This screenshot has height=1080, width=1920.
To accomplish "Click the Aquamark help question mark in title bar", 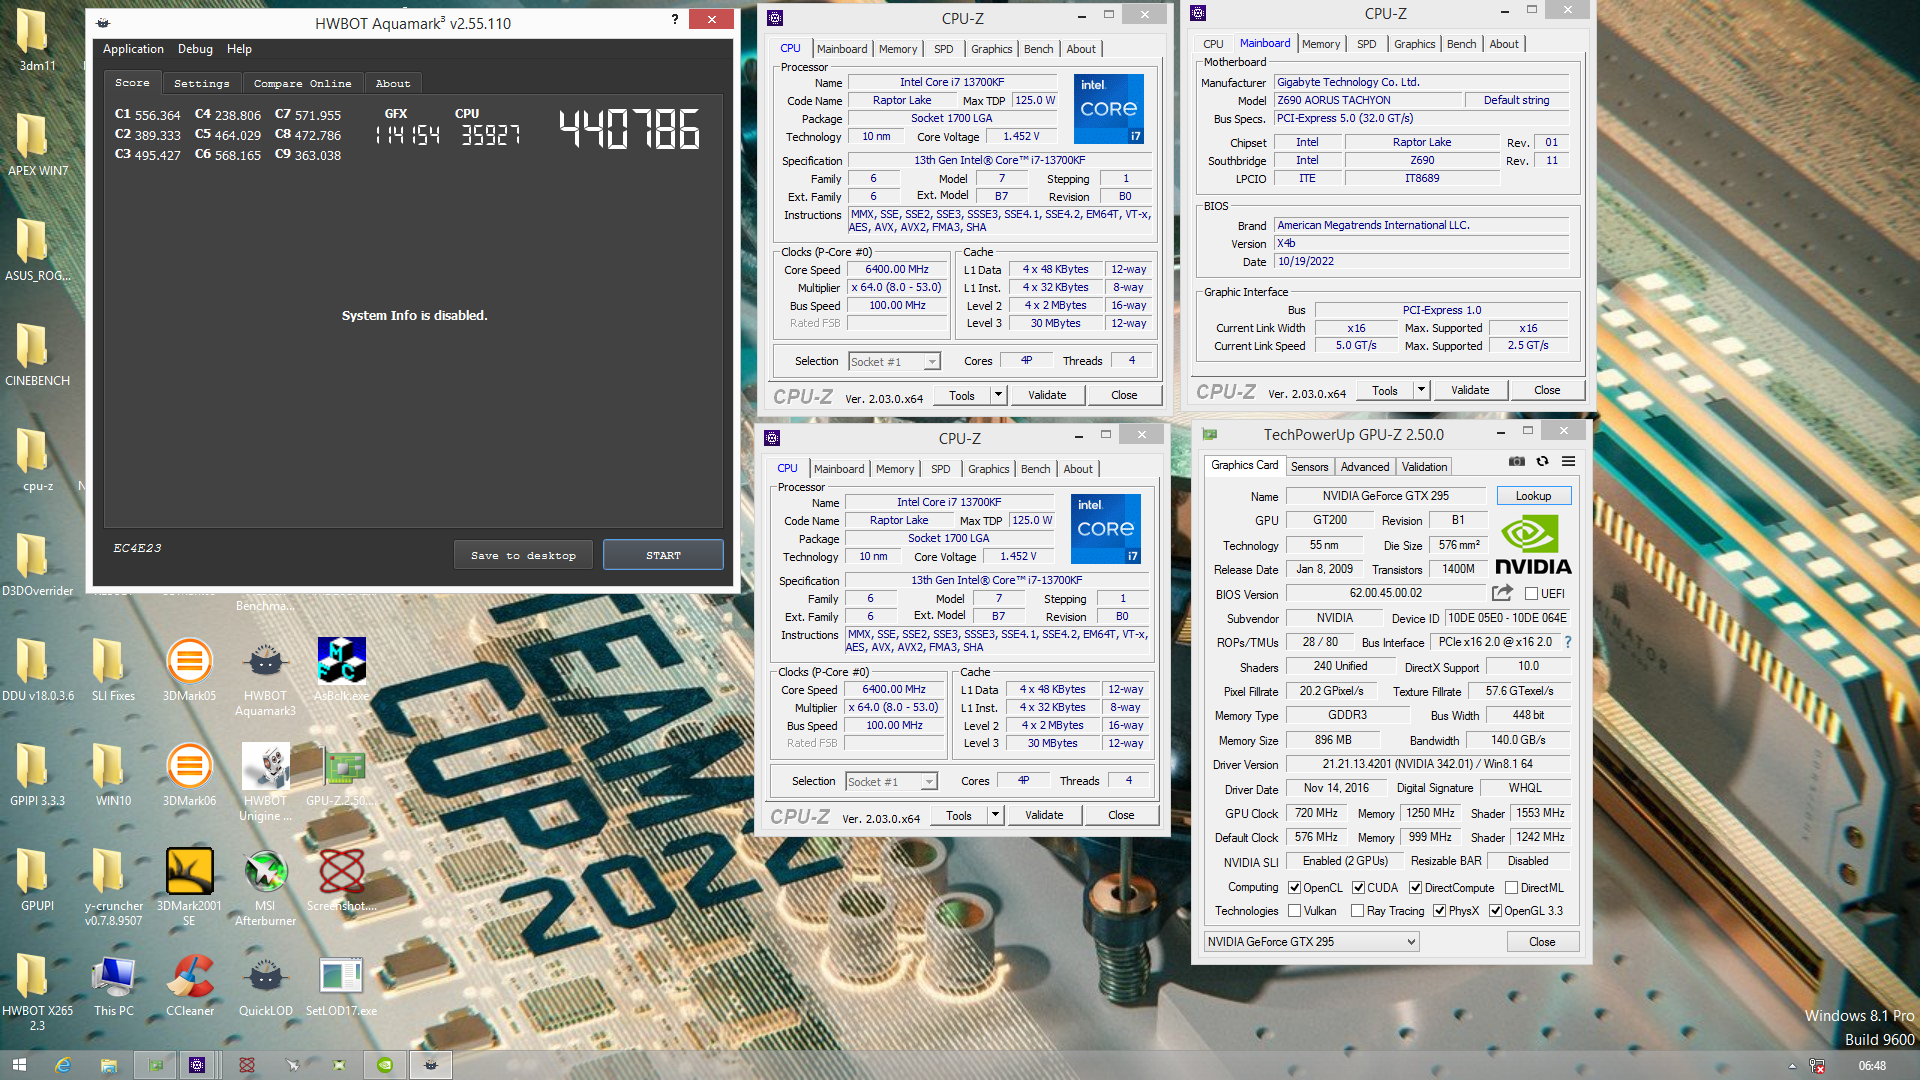I will pyautogui.click(x=674, y=19).
